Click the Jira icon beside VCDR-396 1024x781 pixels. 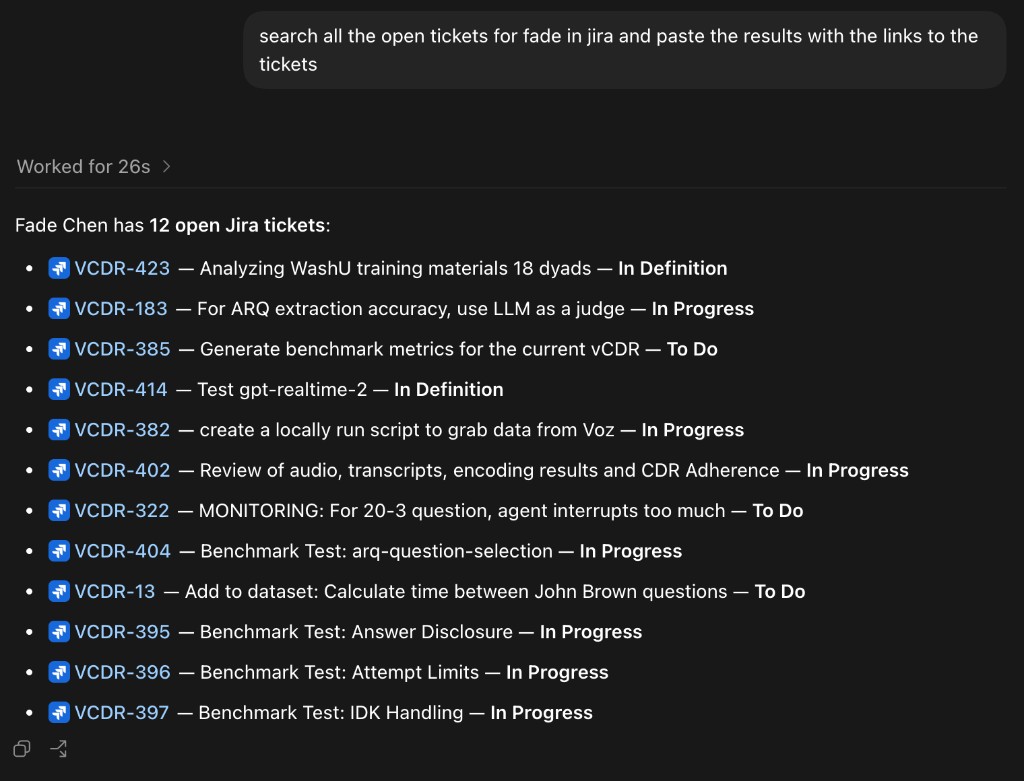point(59,673)
